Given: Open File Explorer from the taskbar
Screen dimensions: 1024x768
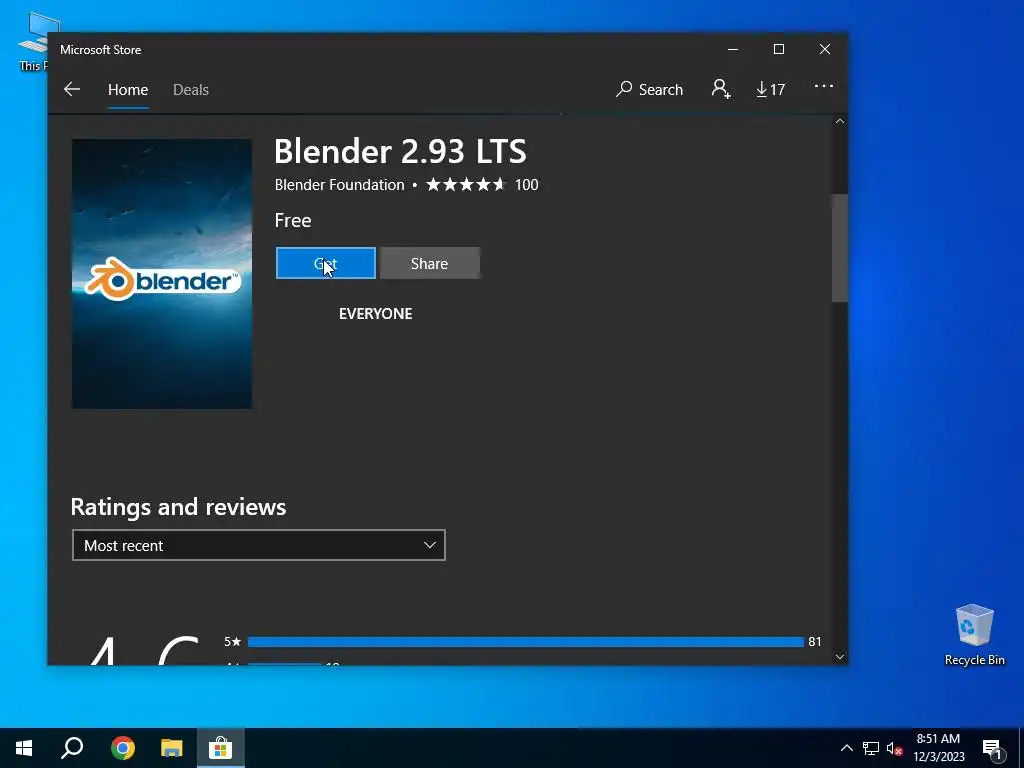Looking at the screenshot, I should tap(172, 748).
